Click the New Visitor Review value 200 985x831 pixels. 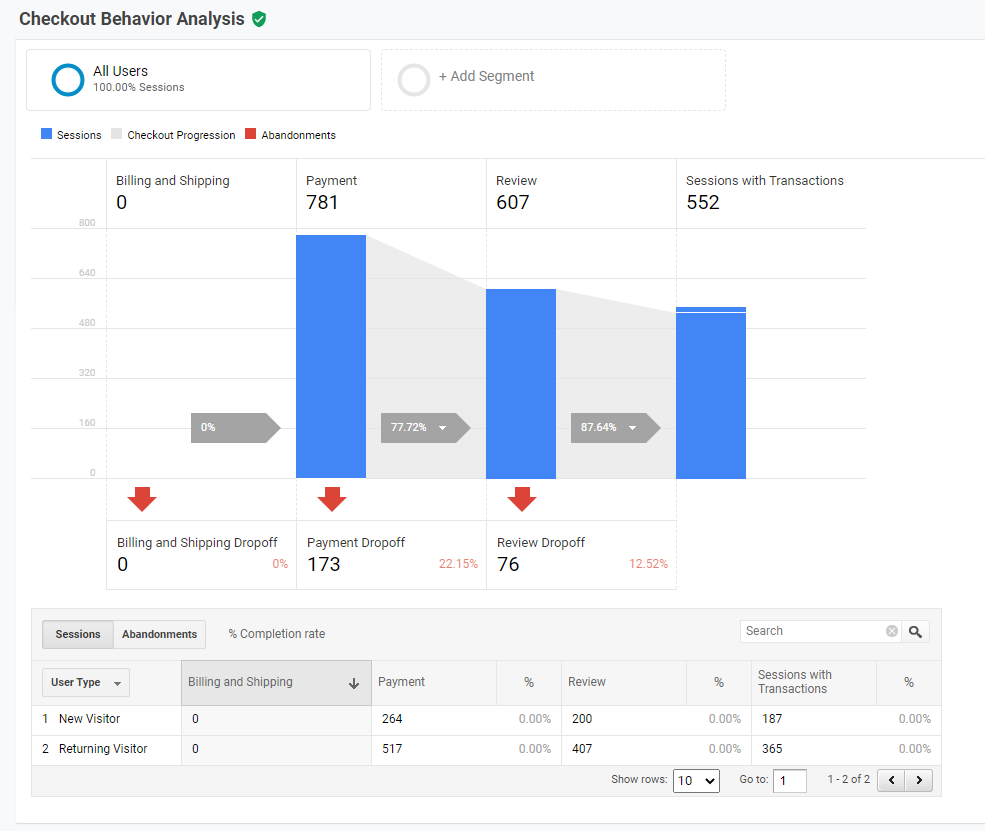coord(582,719)
